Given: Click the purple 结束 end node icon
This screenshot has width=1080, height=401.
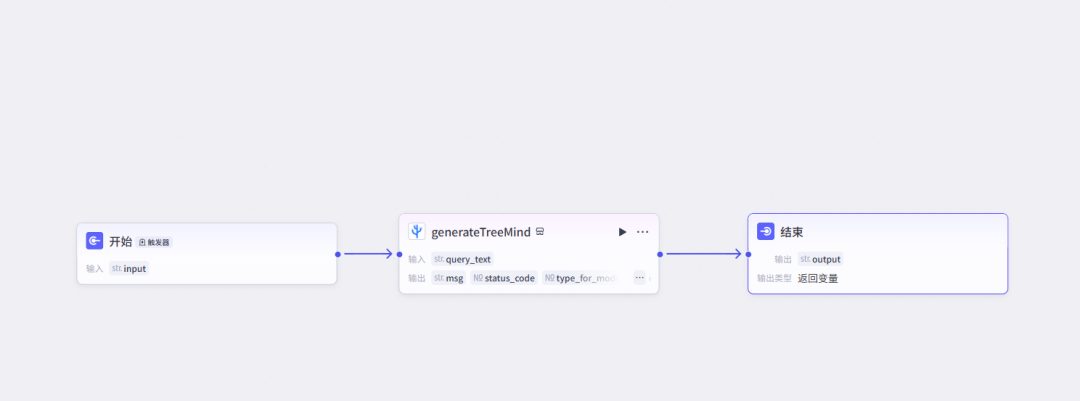Looking at the screenshot, I should [766, 232].
